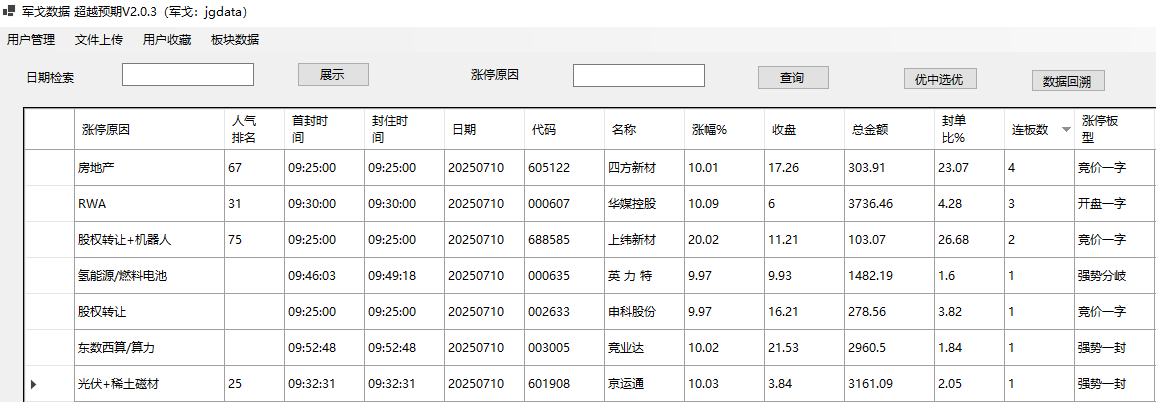Click the 查询 button
This screenshot has width=1156, height=402.
(x=793, y=77)
